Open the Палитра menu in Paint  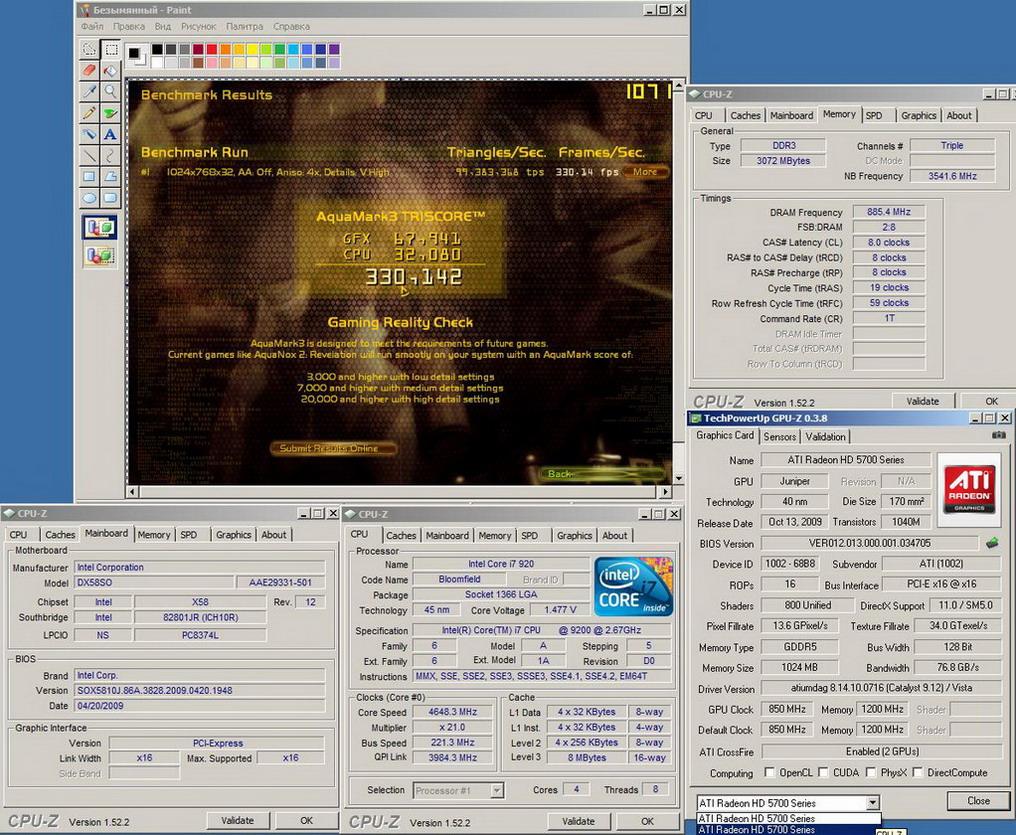click(244, 27)
